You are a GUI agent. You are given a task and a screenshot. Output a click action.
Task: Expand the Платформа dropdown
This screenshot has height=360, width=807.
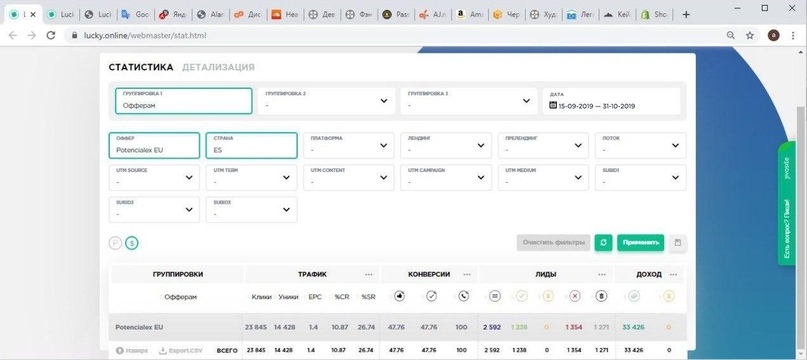(x=348, y=145)
